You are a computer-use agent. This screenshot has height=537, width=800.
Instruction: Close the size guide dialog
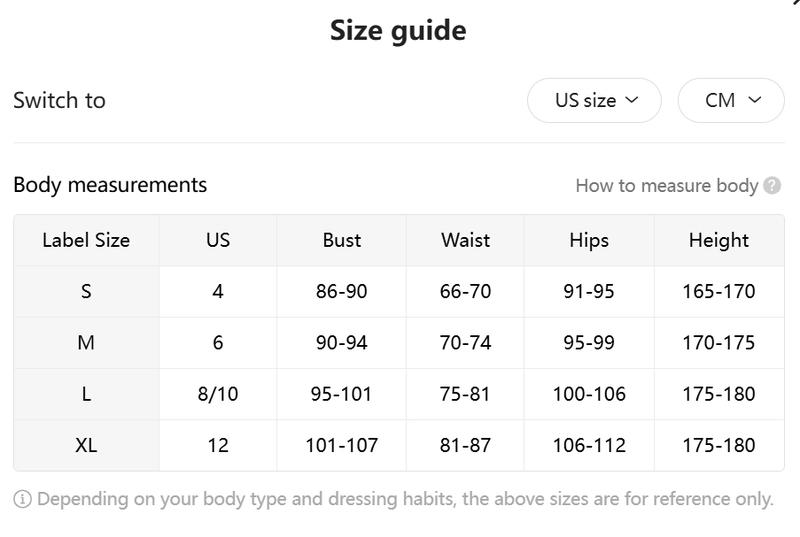[795, 3]
